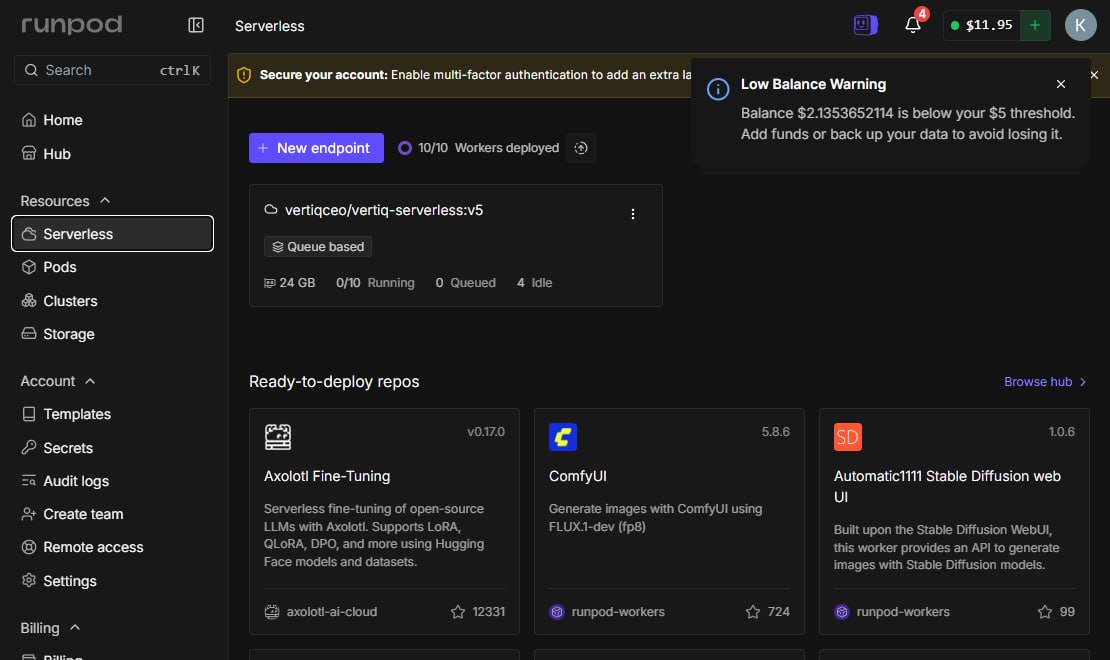Image resolution: width=1110 pixels, height=660 pixels.
Task: Click the info icon in Low Balance Warning
Action: pyautogui.click(x=718, y=89)
